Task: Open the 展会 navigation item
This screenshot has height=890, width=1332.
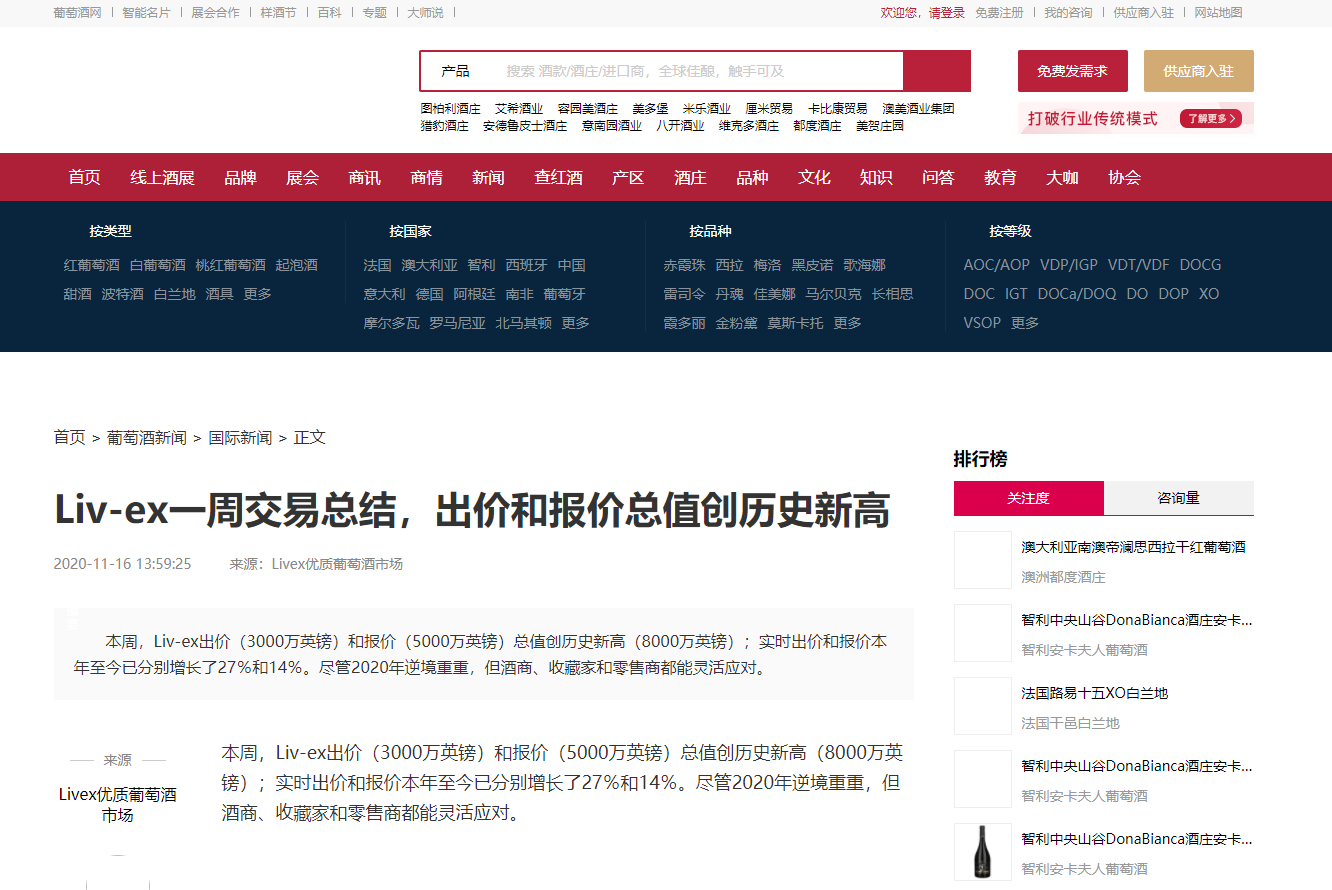Action: pos(302,177)
